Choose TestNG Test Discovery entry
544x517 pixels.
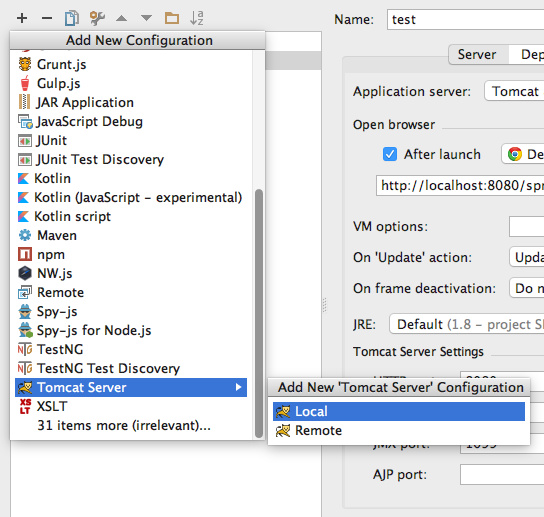[131, 368]
